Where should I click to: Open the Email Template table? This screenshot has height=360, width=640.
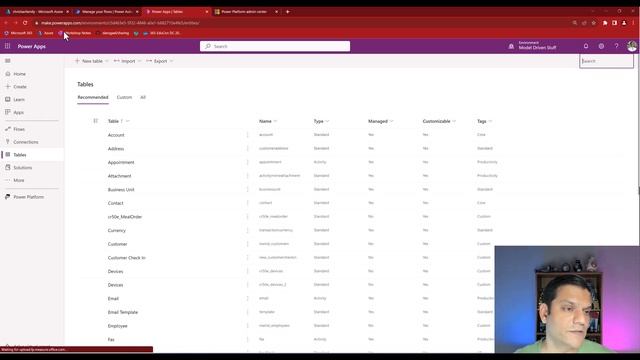pos(122,312)
